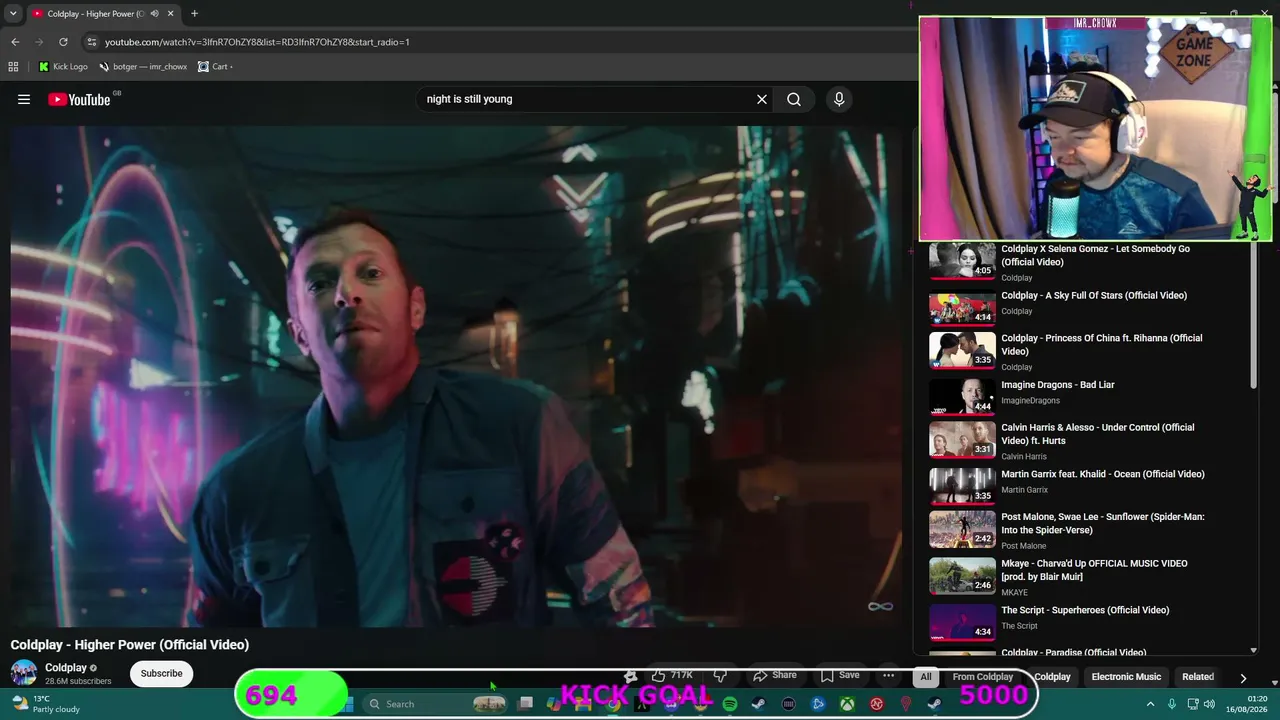Select the Coldplay filter chip
The height and width of the screenshot is (720, 1280).
pyautogui.click(x=1052, y=677)
